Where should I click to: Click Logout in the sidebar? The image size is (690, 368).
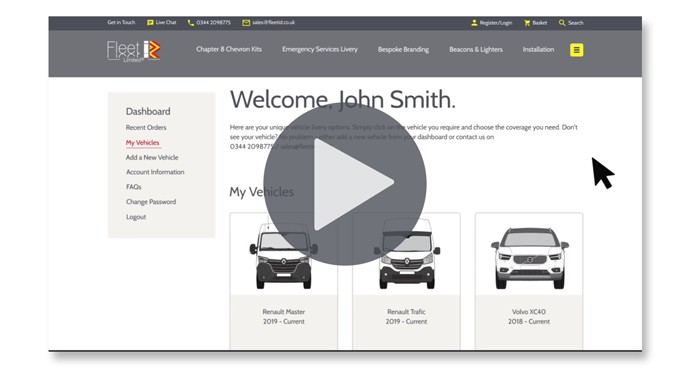[x=136, y=217]
